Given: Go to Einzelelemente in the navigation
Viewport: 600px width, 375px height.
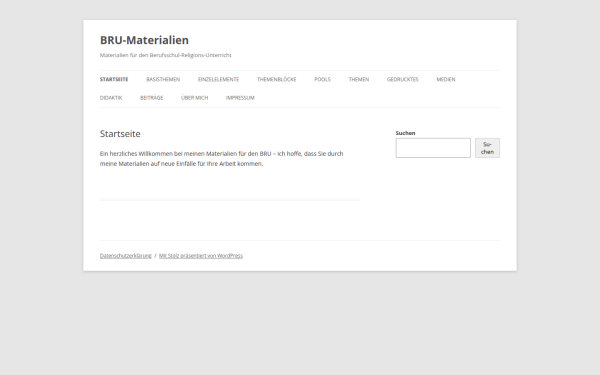Looking at the screenshot, I should point(218,80).
